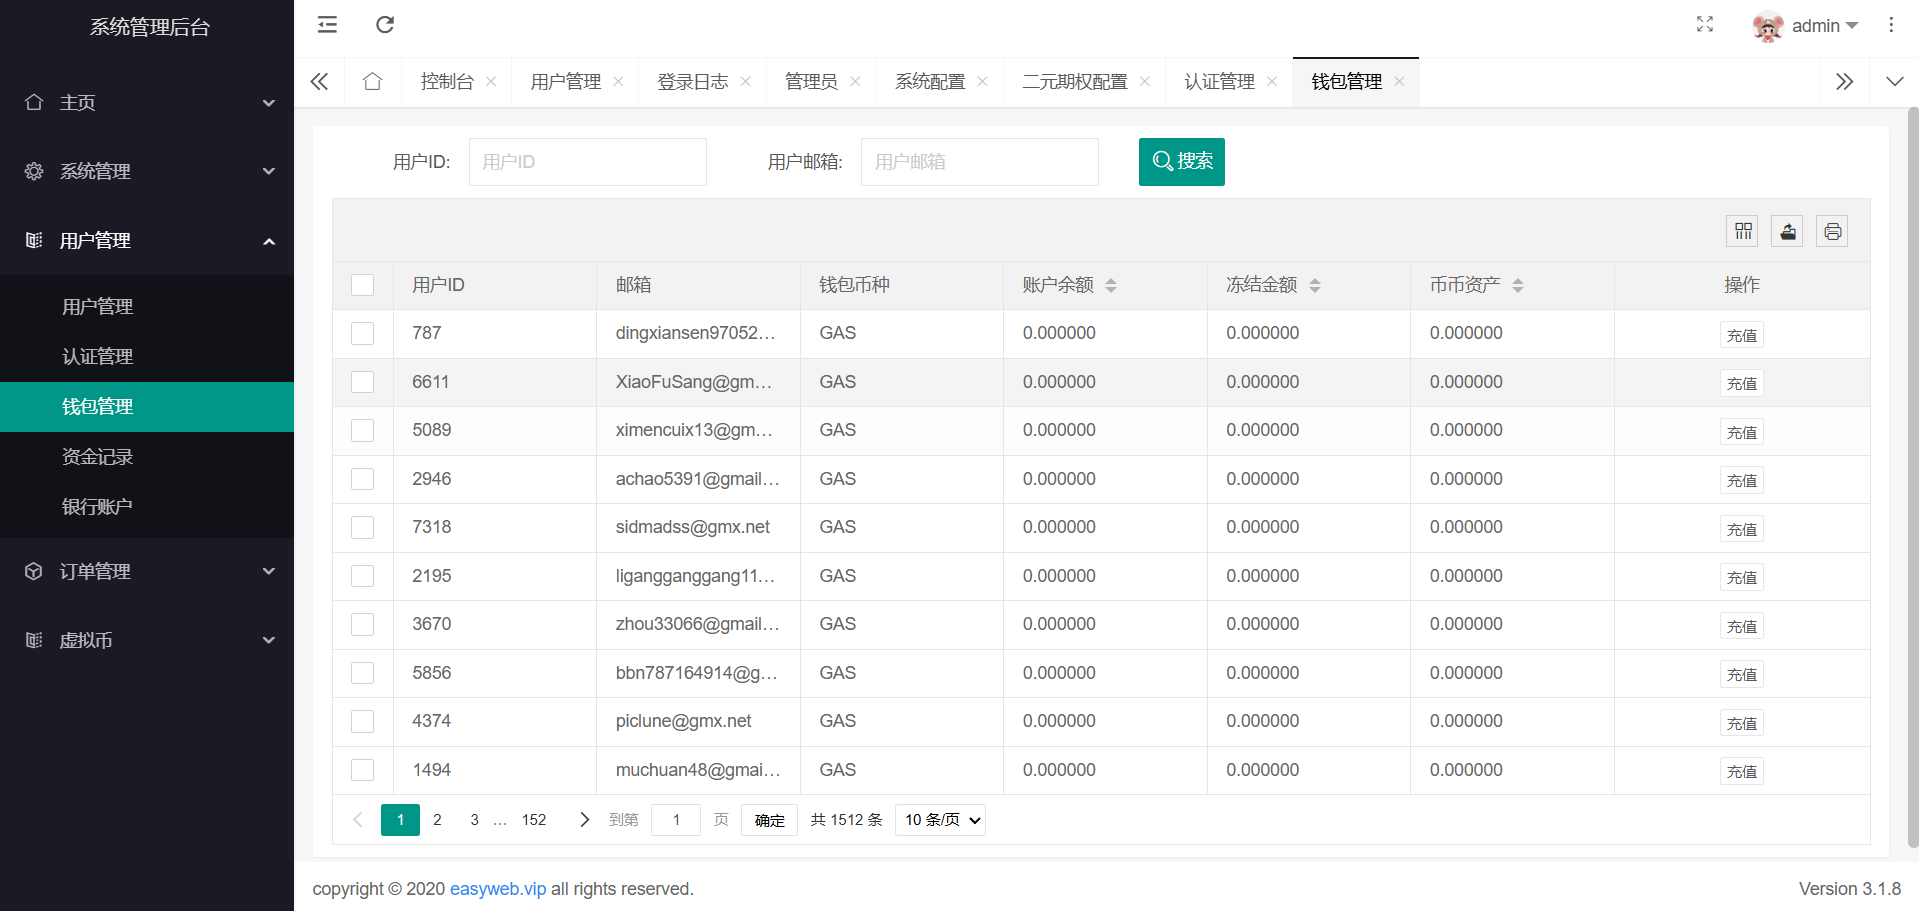This screenshot has width=1919, height=911.
Task: Check the select-all header checkbox
Action: pyautogui.click(x=363, y=285)
